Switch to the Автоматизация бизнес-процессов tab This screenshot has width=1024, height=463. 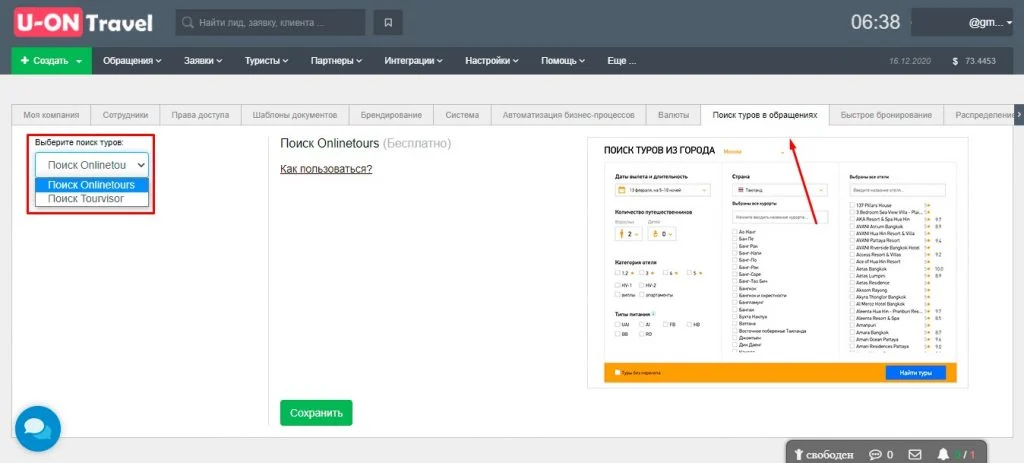pyautogui.click(x=568, y=115)
